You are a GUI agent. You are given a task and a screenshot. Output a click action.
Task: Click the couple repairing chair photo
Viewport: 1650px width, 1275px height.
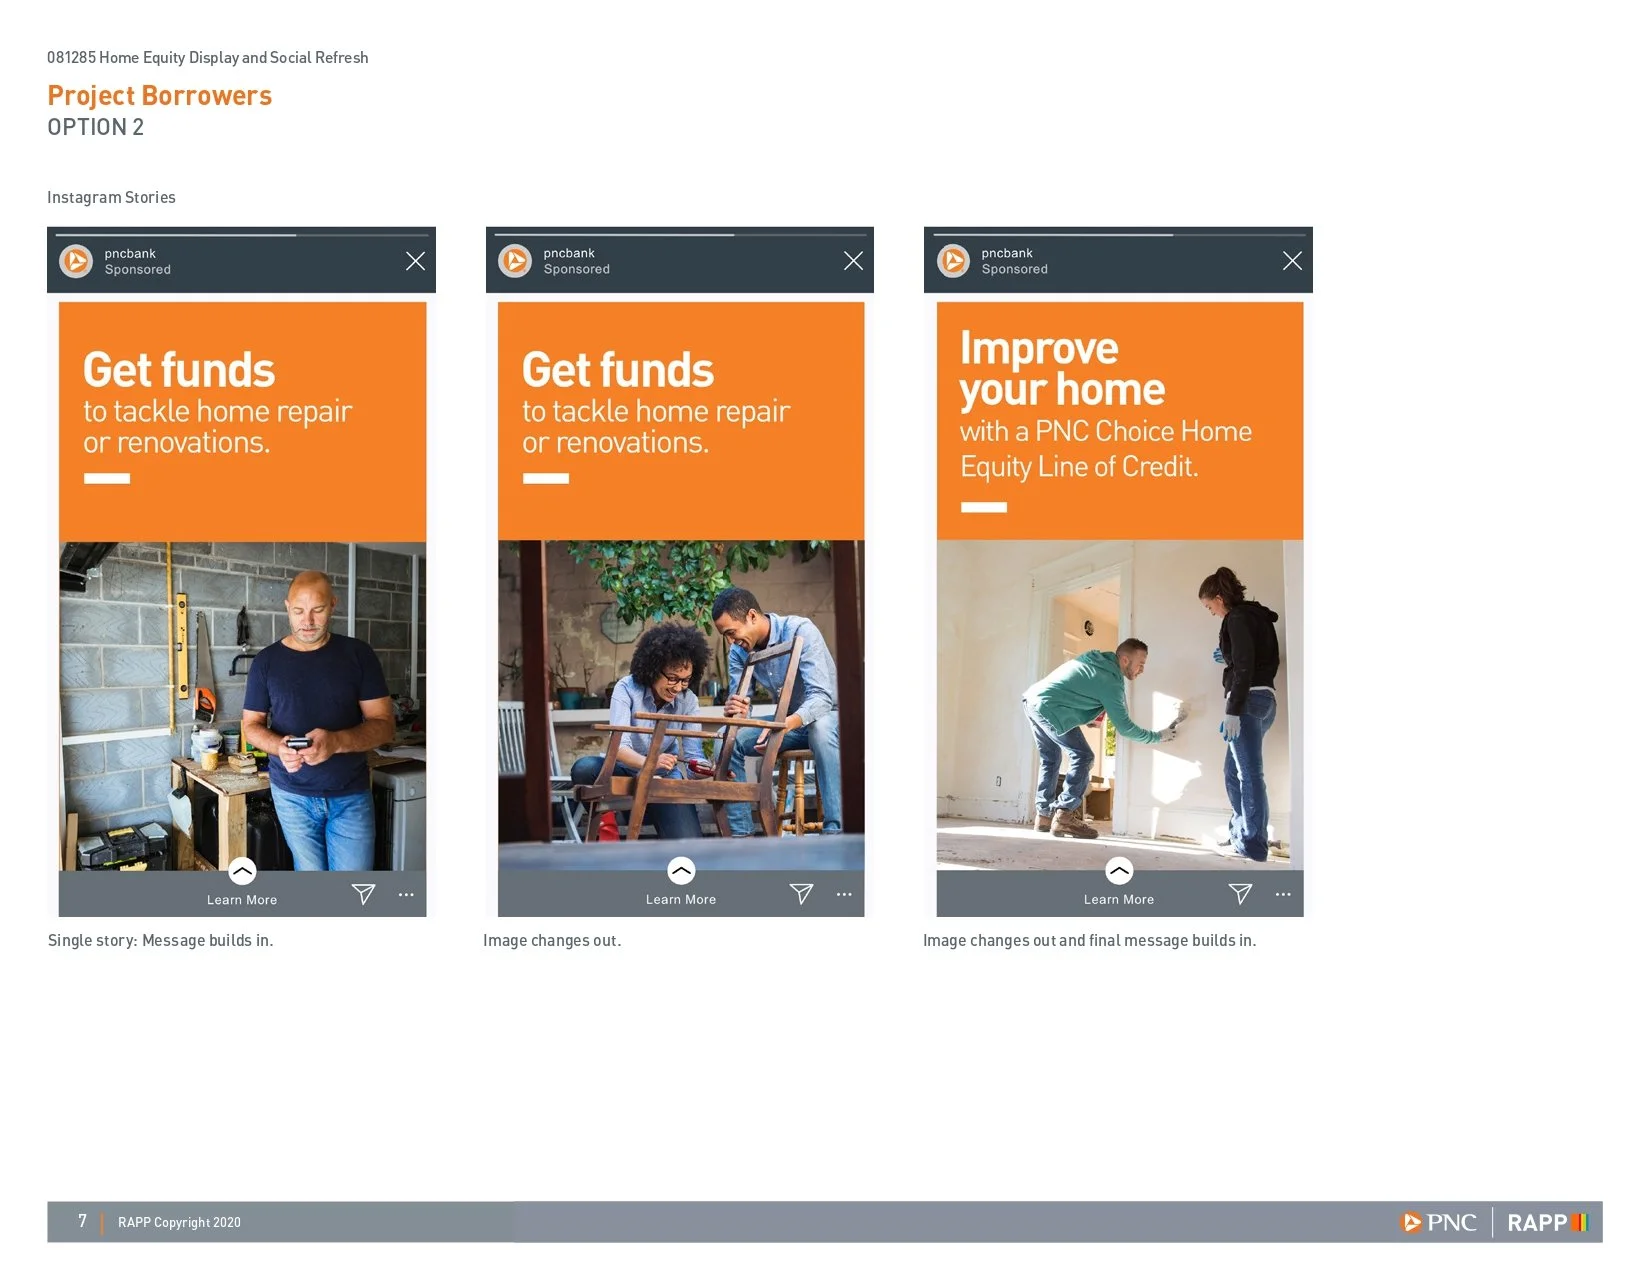coord(681,706)
